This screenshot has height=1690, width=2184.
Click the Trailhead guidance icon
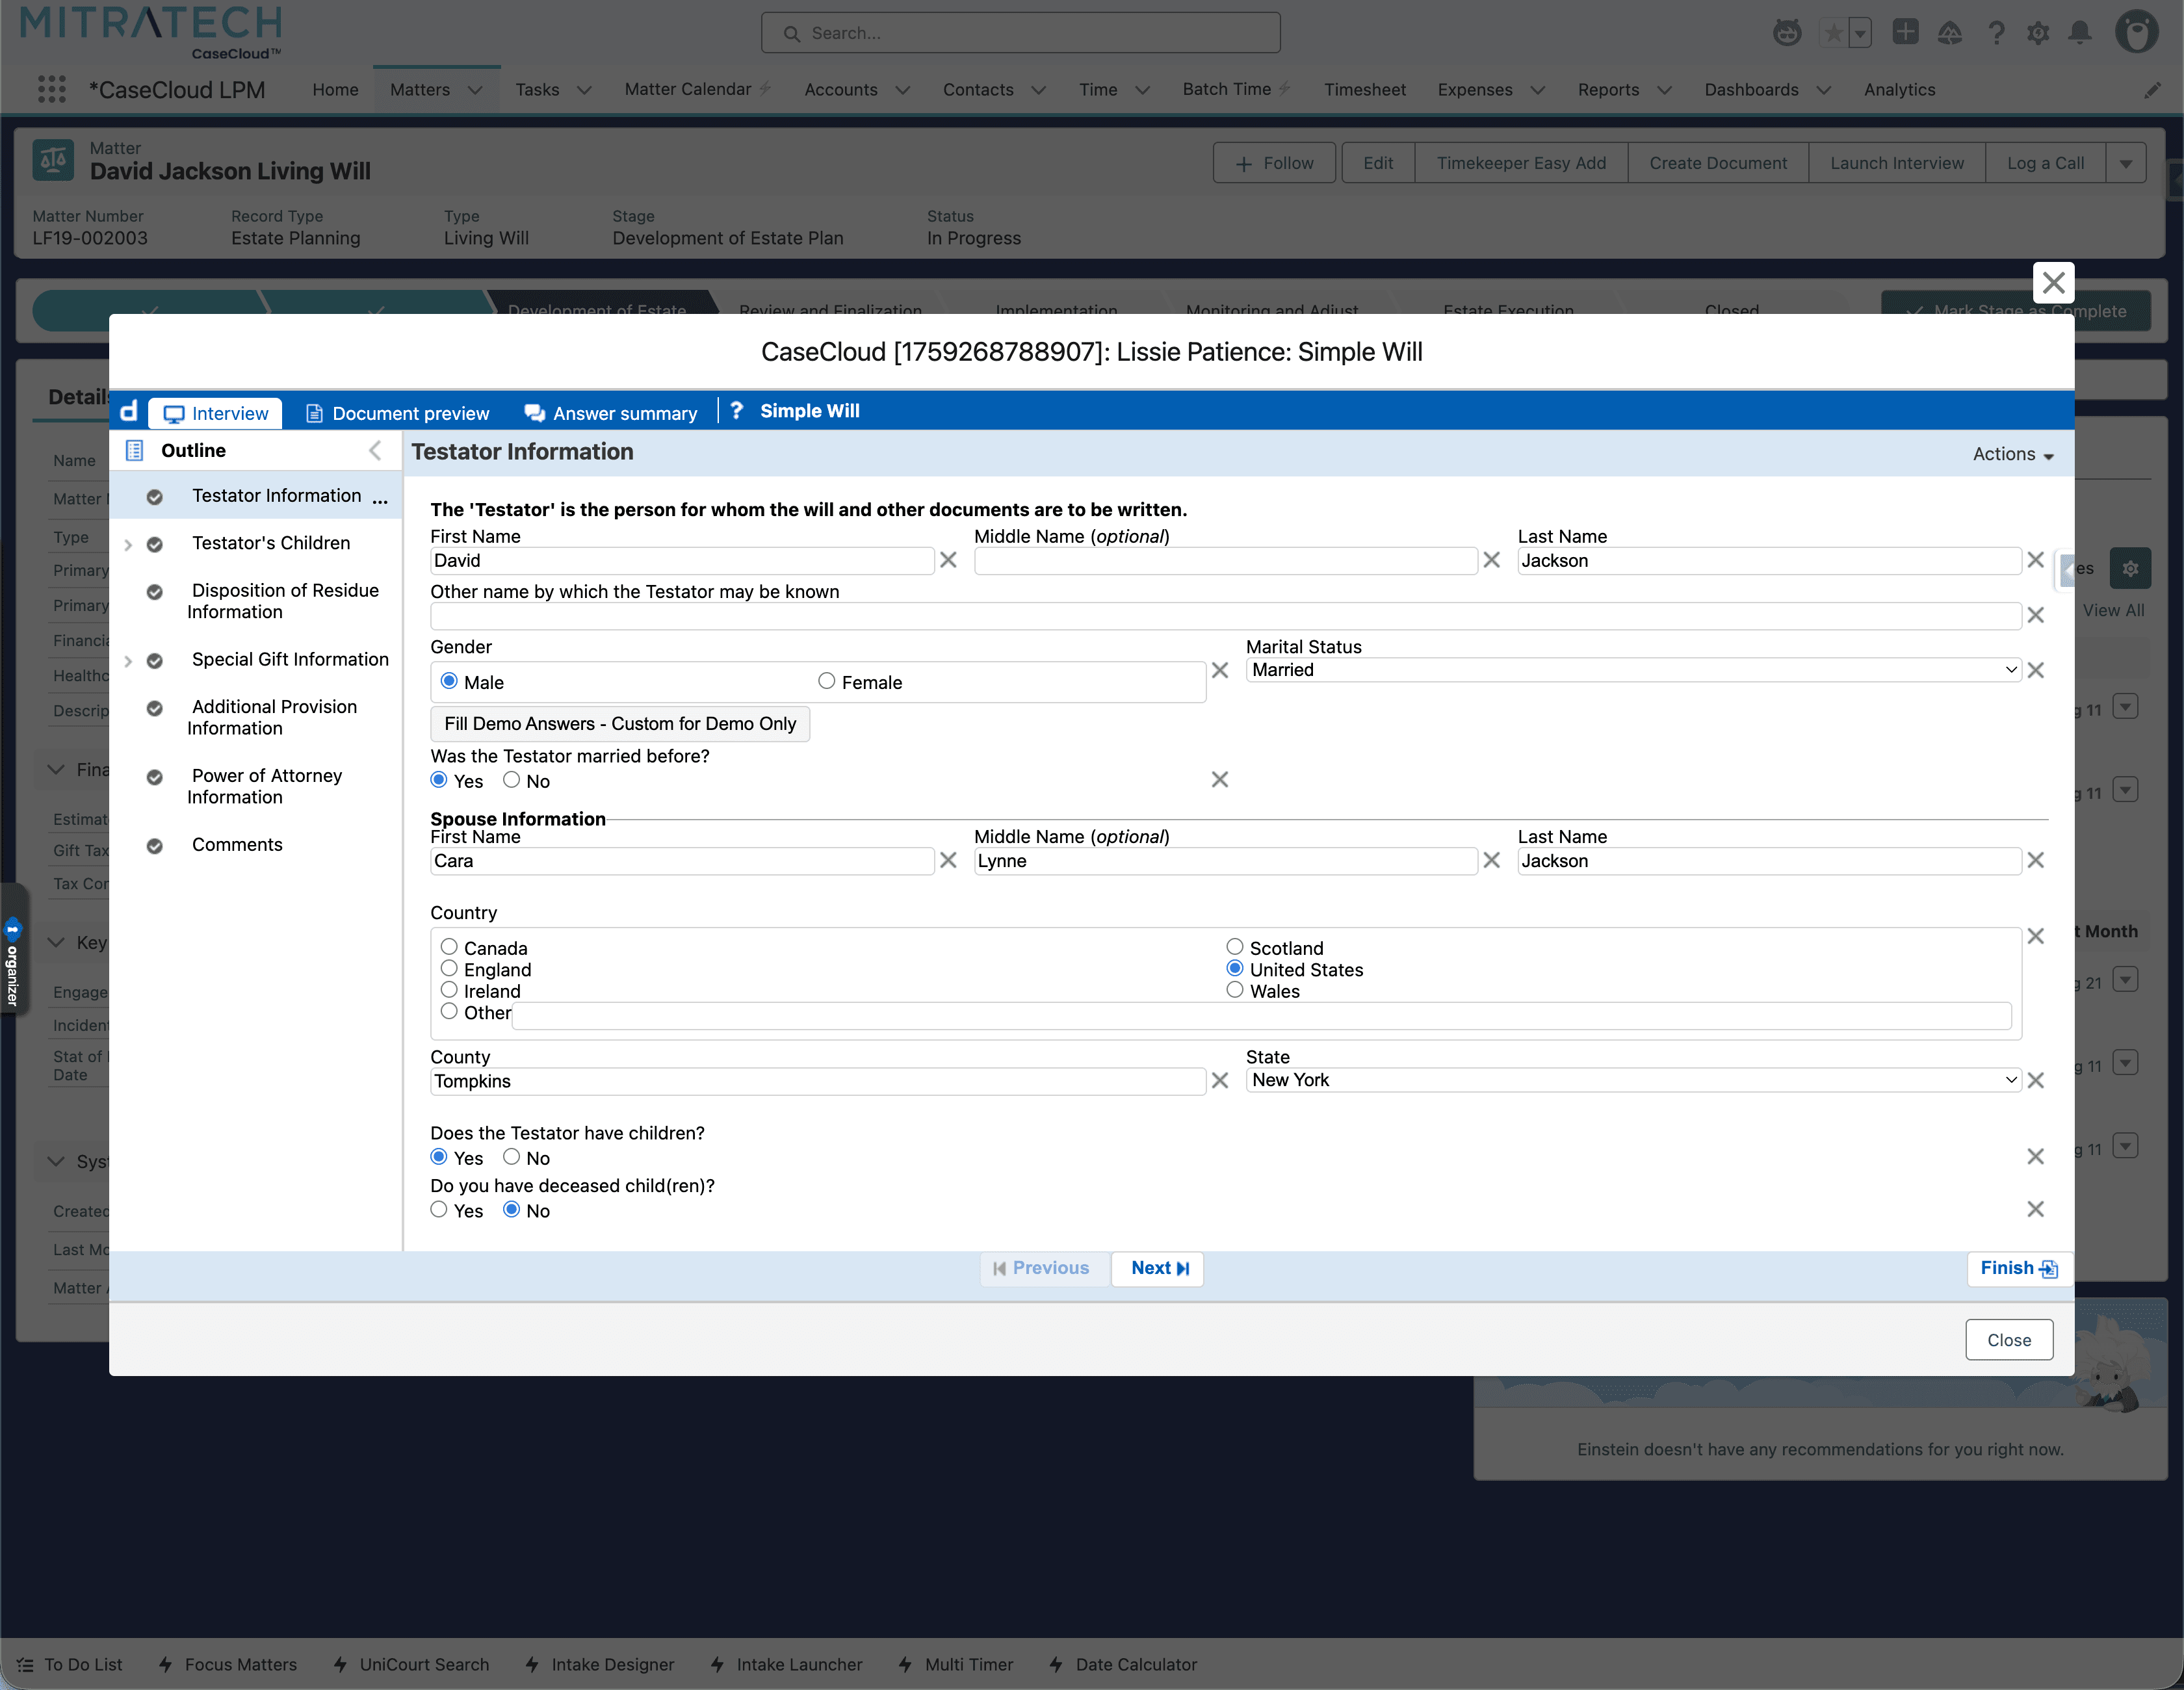[x=1950, y=33]
